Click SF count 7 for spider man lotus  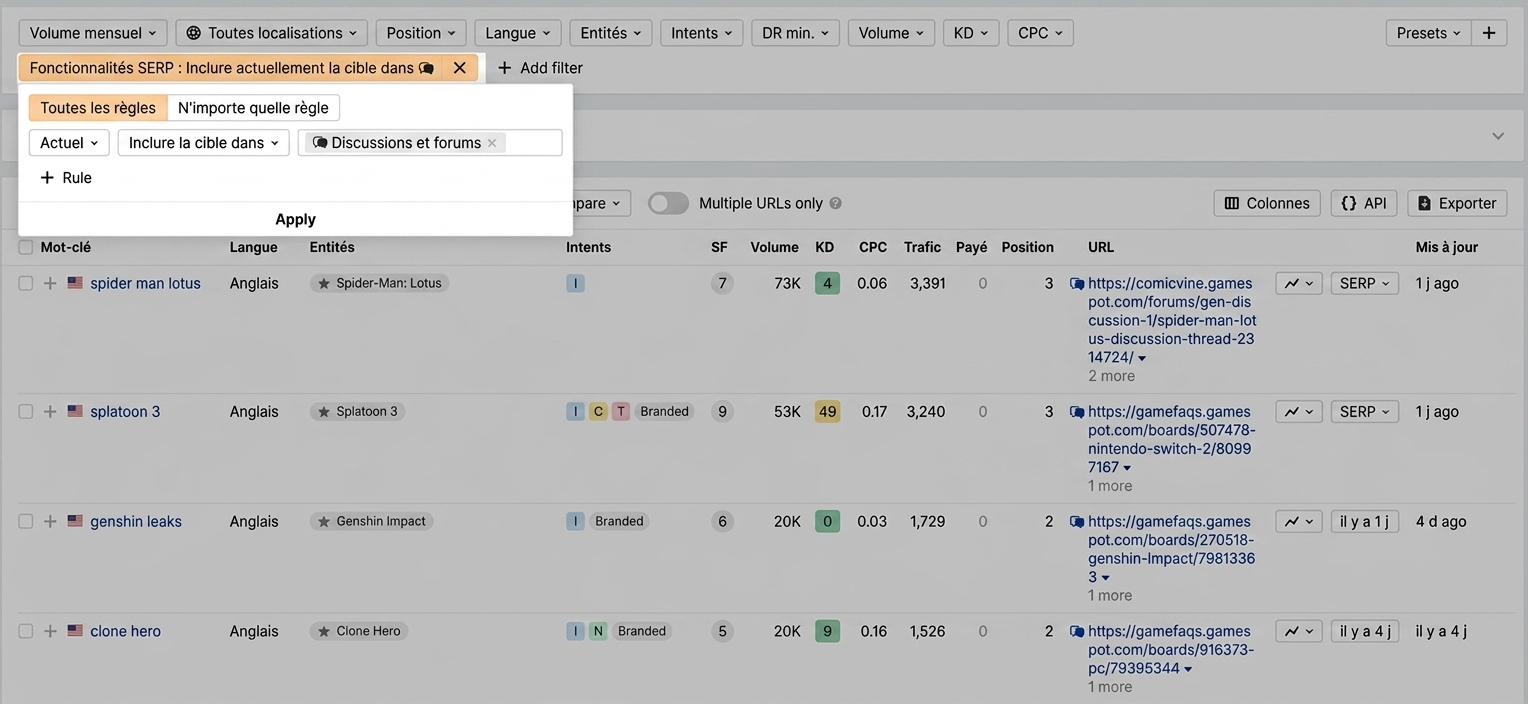tap(722, 284)
